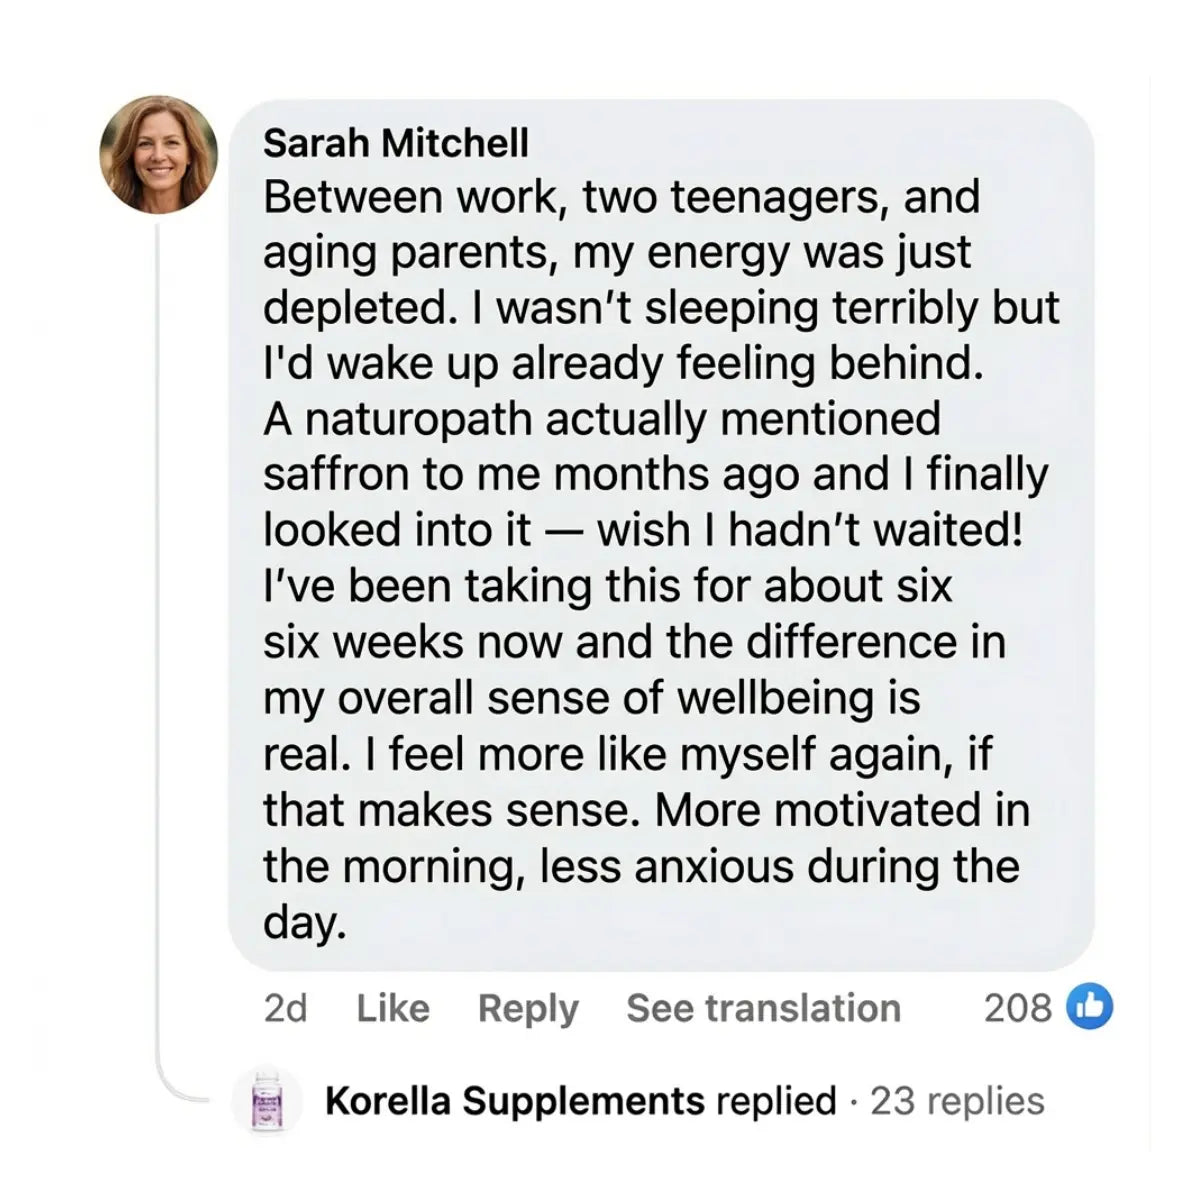The image size is (1200, 1200).
Task: Like Sarah Mitchell's comment
Action: pyautogui.click(x=393, y=1008)
